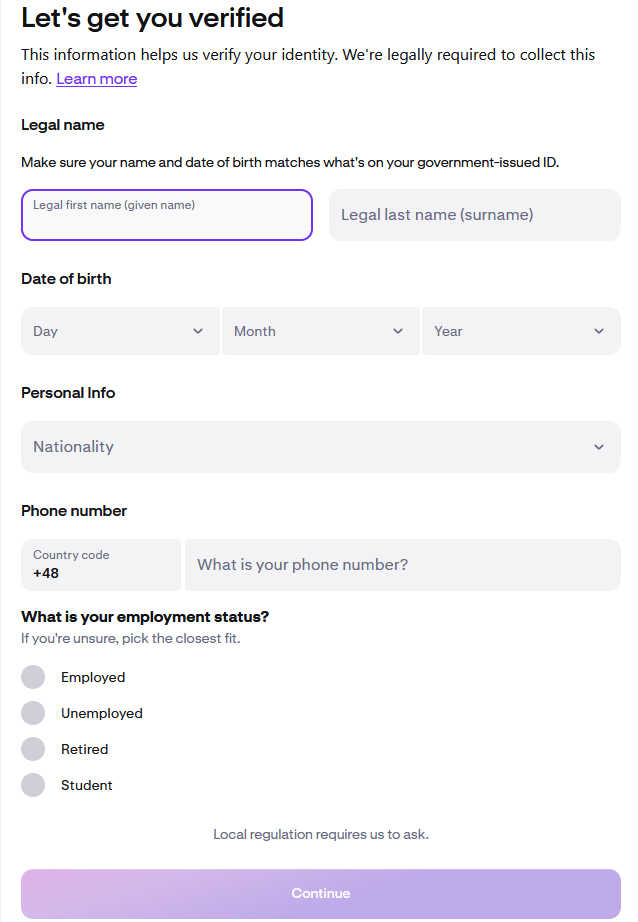
Task: Click the phone number input field
Action: coord(402,565)
